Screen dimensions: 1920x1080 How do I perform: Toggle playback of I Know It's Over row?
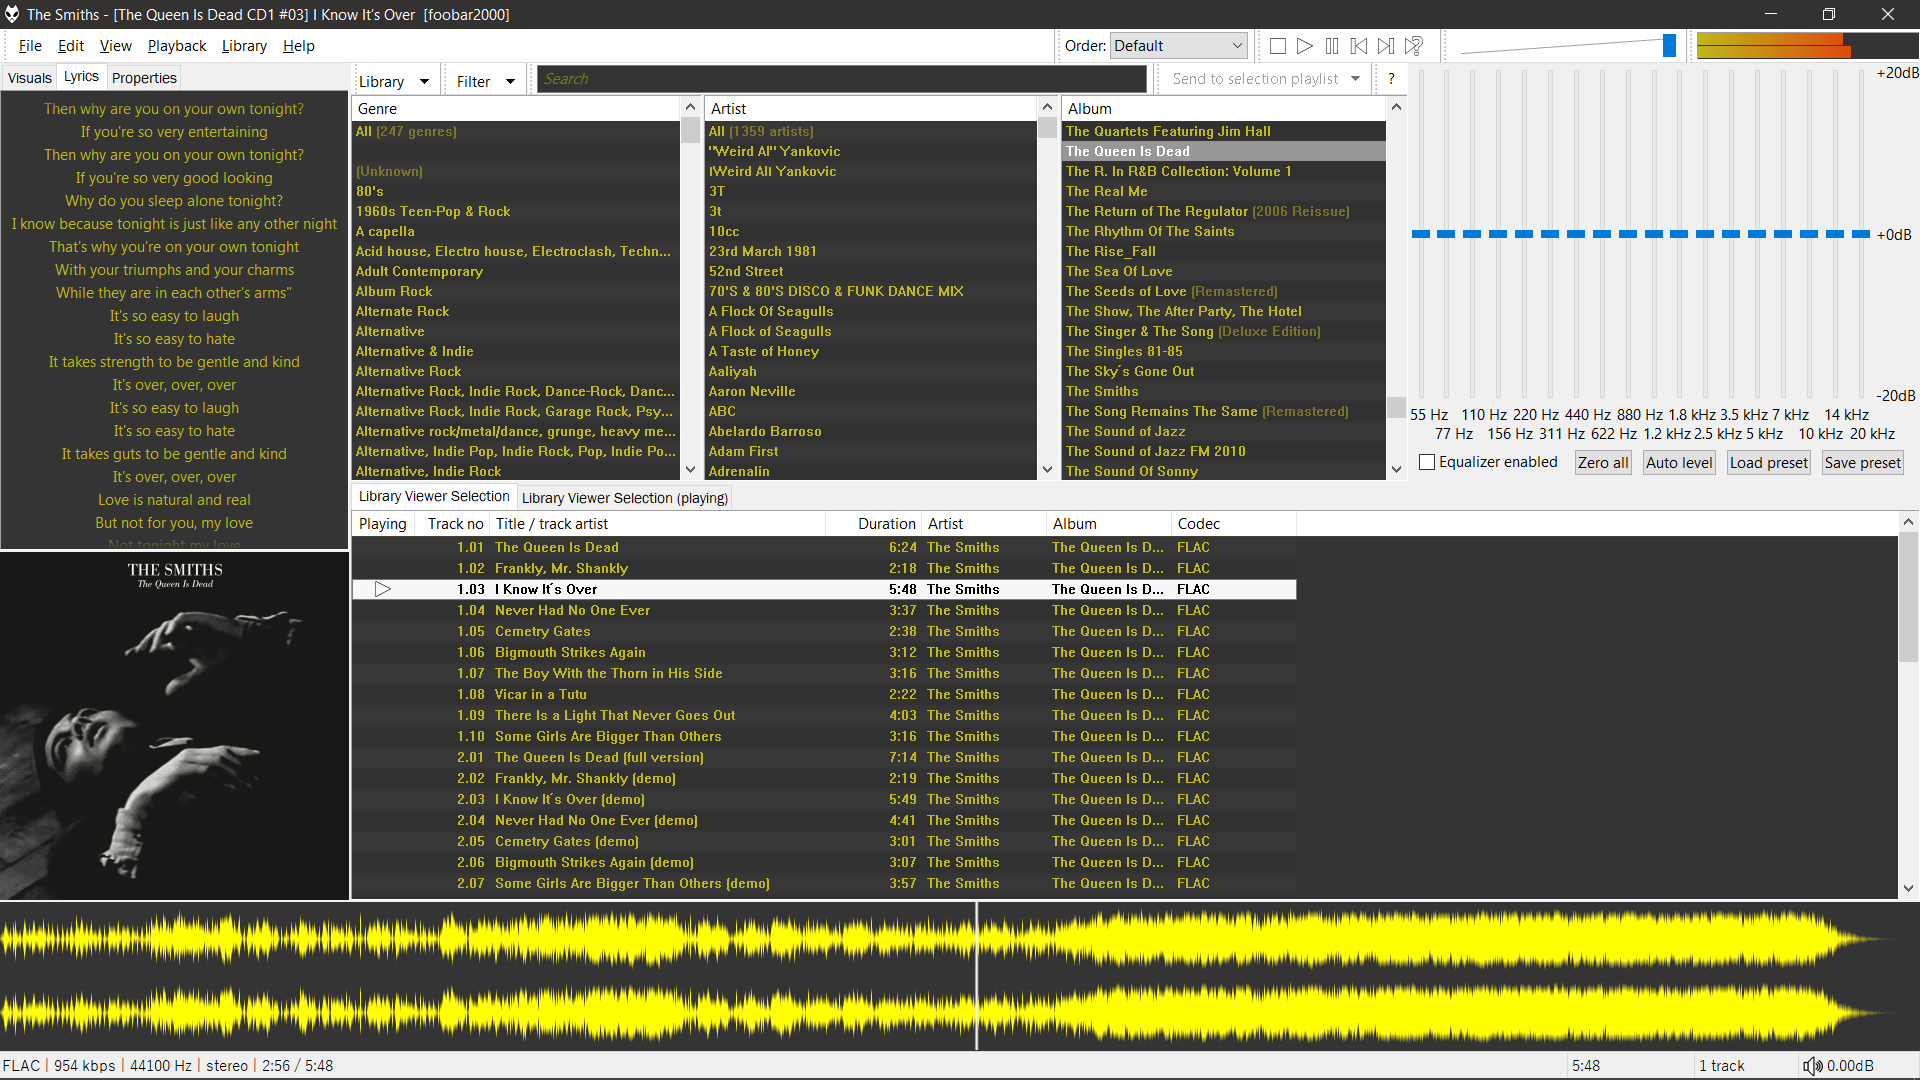[382, 589]
